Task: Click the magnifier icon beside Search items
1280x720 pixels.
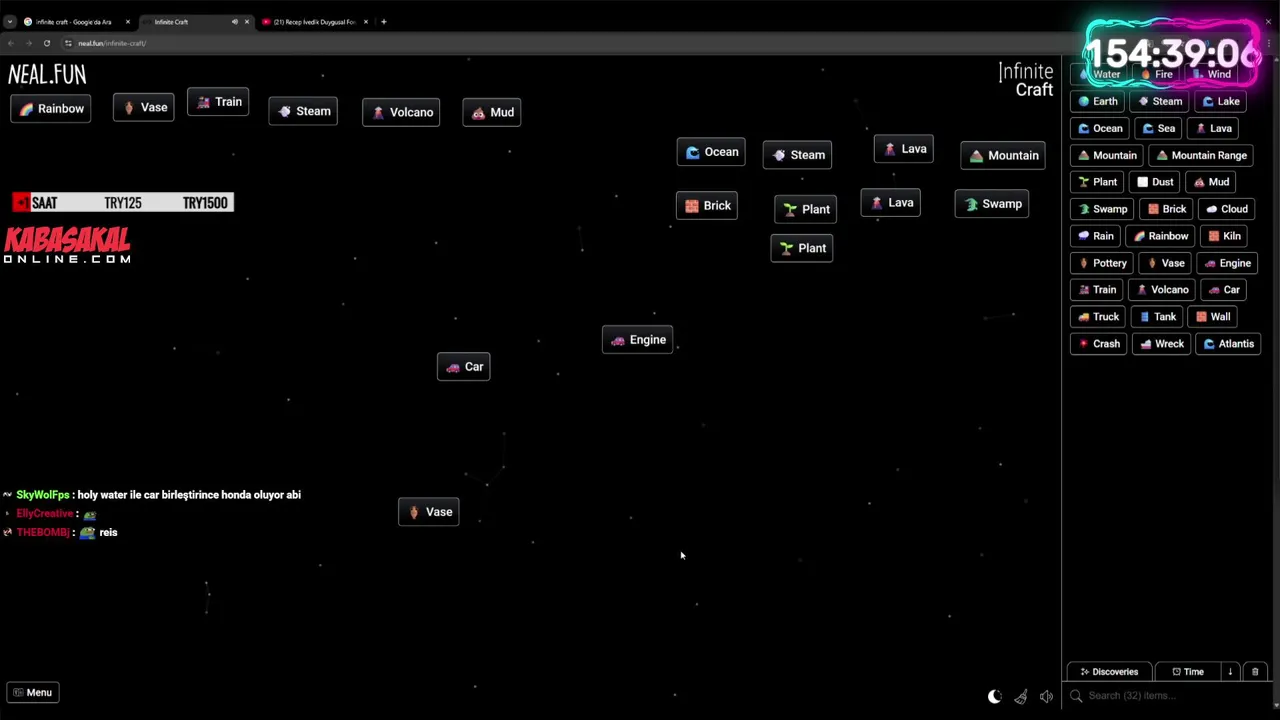Action: (x=1076, y=696)
